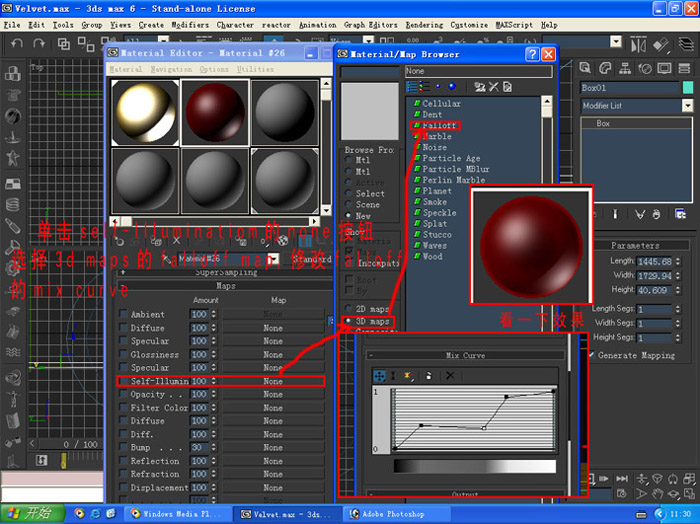700x524 pixels.
Task: Select the Scene radio under Browse From
Action: click(x=348, y=204)
